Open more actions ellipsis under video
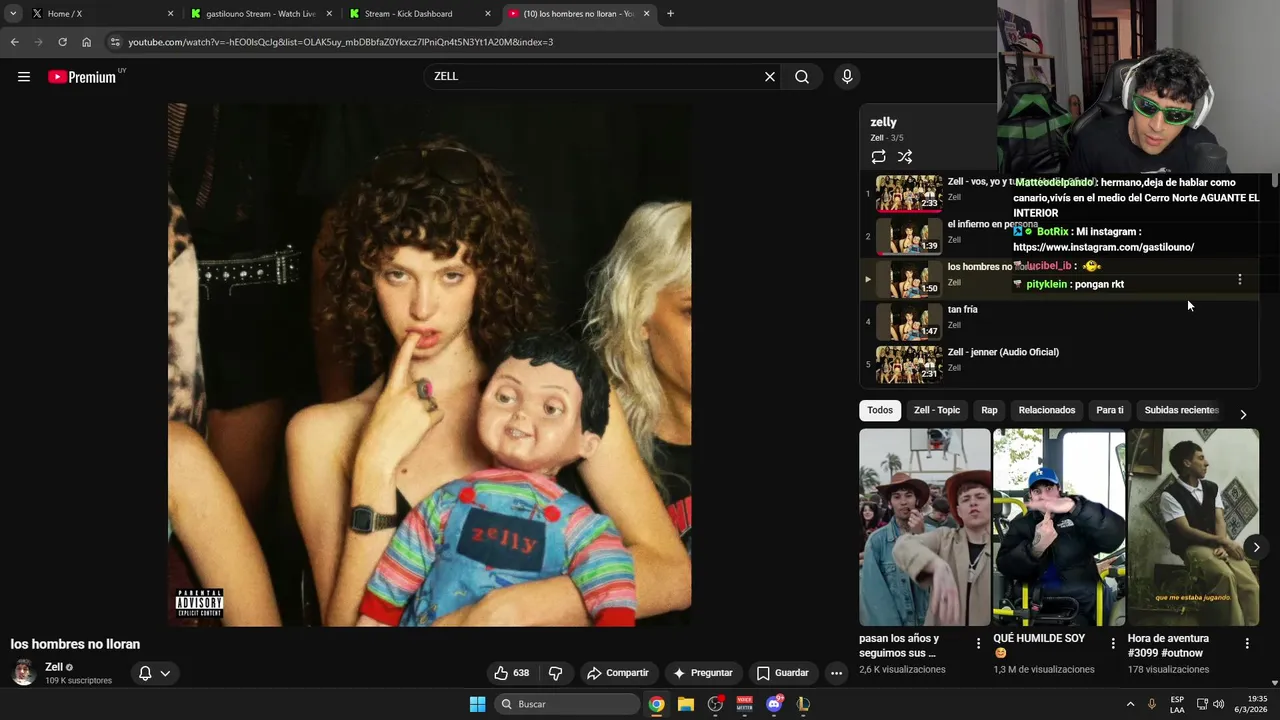This screenshot has width=1280, height=720. click(836, 673)
